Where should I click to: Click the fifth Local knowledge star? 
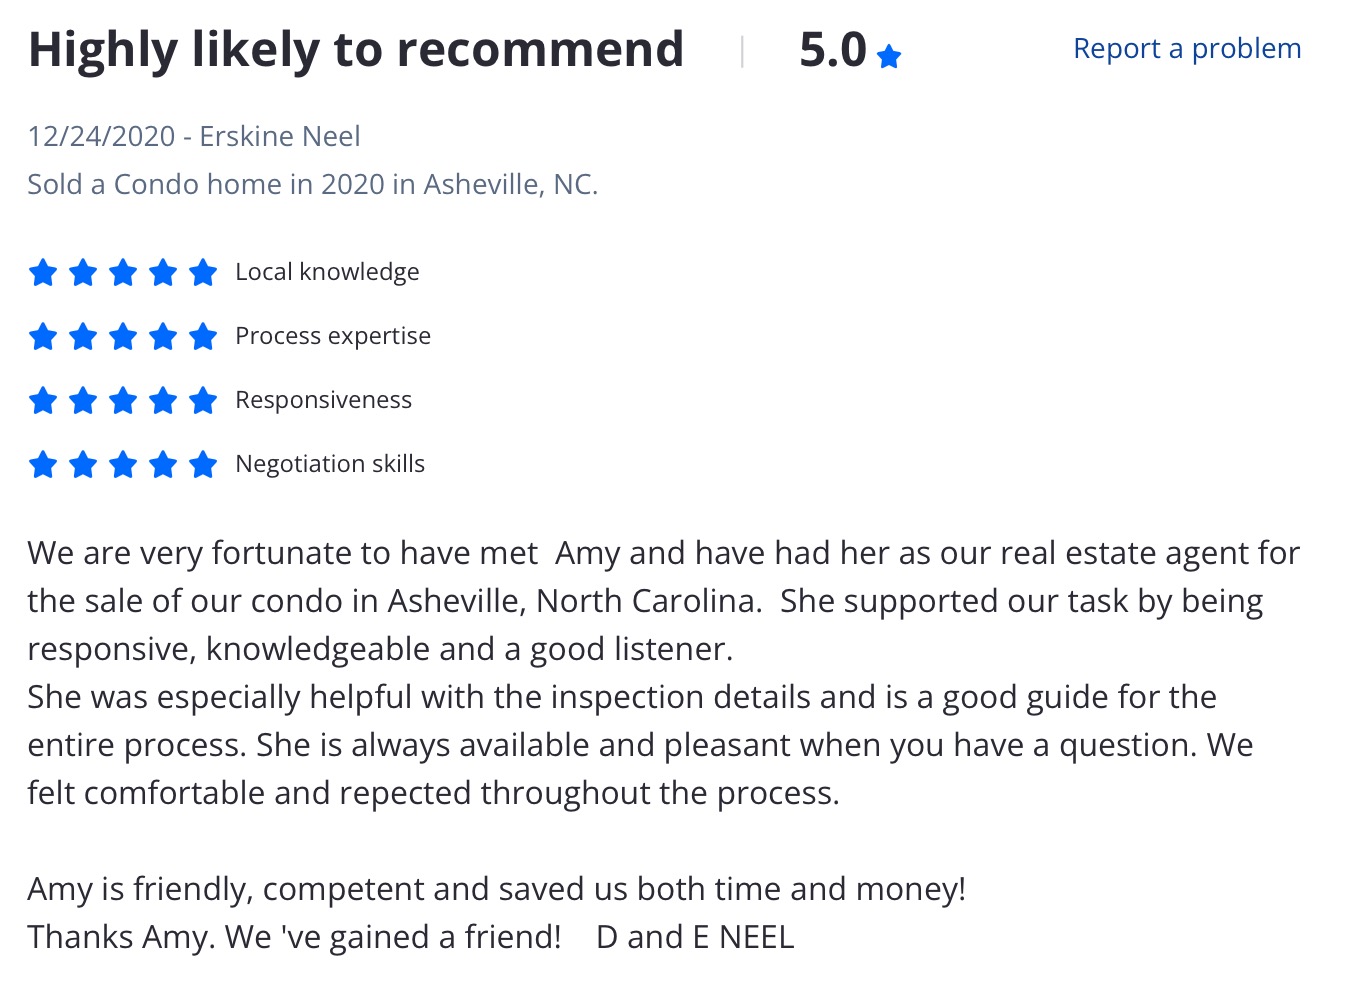point(203,272)
